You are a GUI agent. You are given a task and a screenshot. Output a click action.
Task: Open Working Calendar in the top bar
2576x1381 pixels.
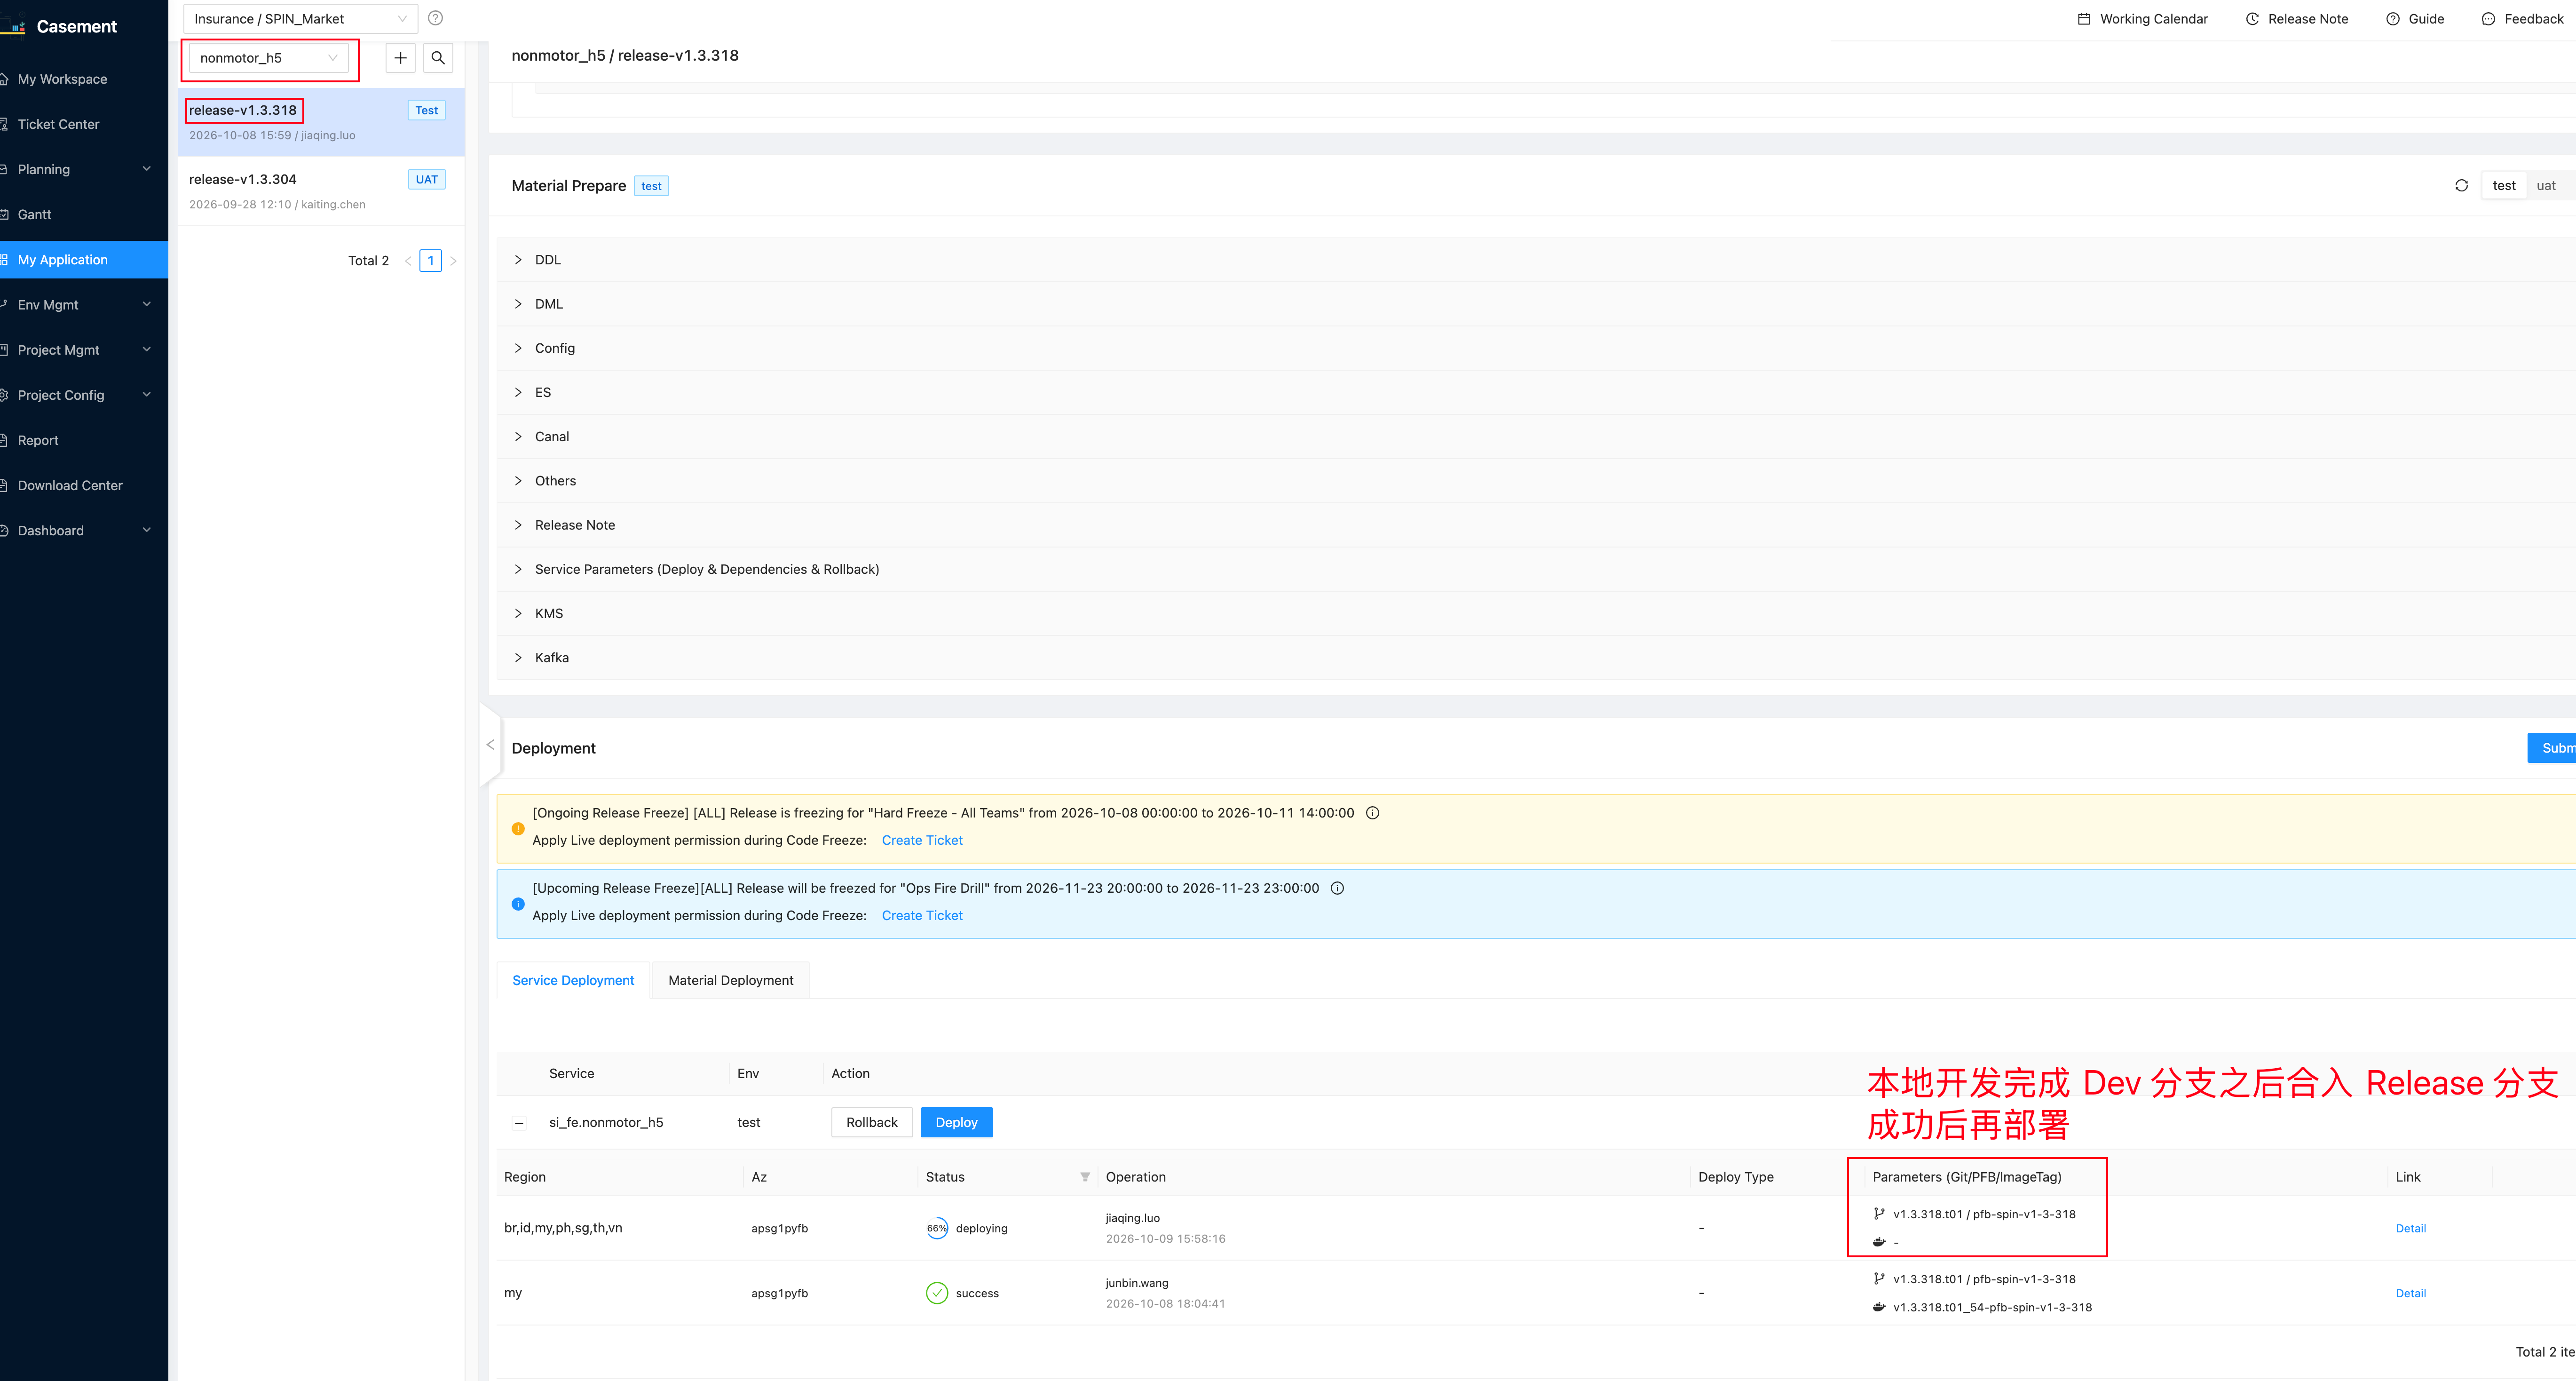[x=2142, y=19]
